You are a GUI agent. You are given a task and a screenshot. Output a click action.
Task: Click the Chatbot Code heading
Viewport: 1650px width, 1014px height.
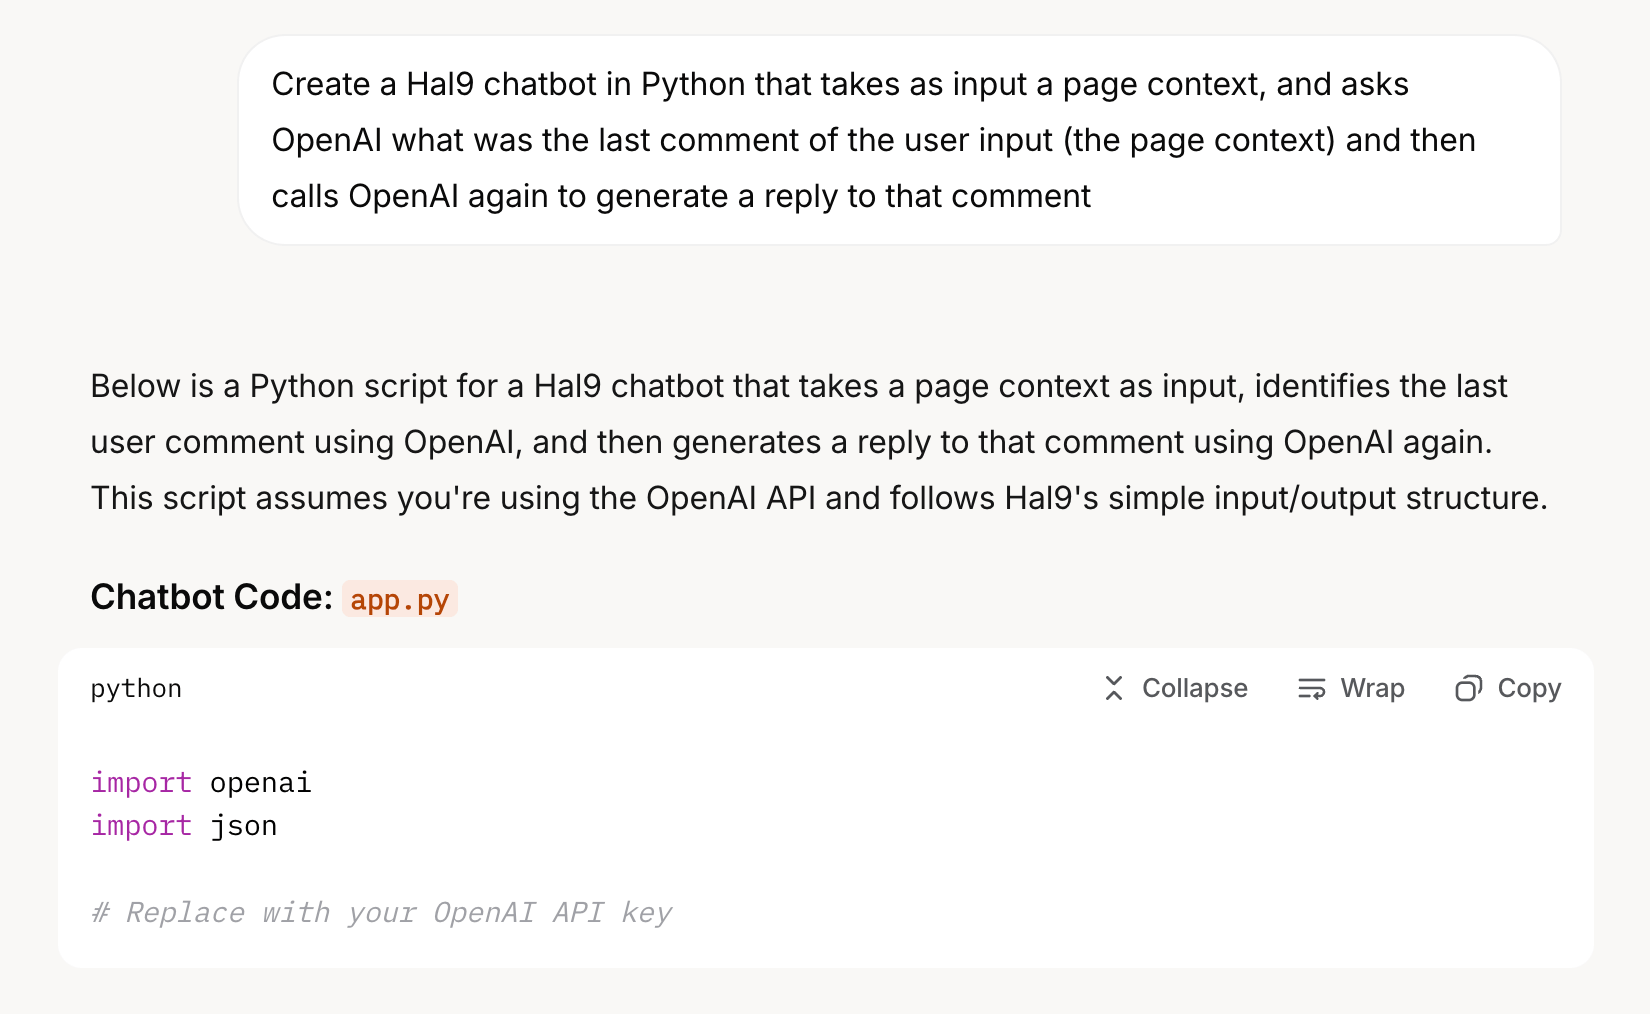click(211, 597)
